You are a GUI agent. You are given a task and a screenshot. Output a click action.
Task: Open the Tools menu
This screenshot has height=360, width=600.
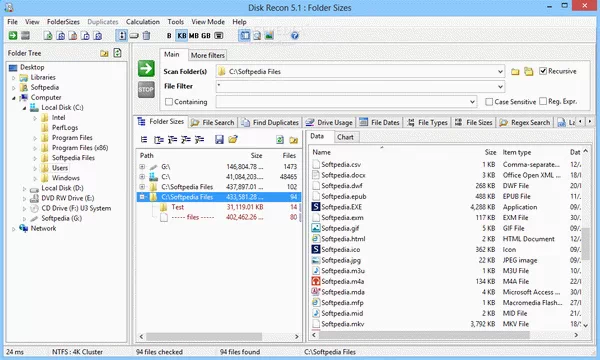pyautogui.click(x=176, y=22)
